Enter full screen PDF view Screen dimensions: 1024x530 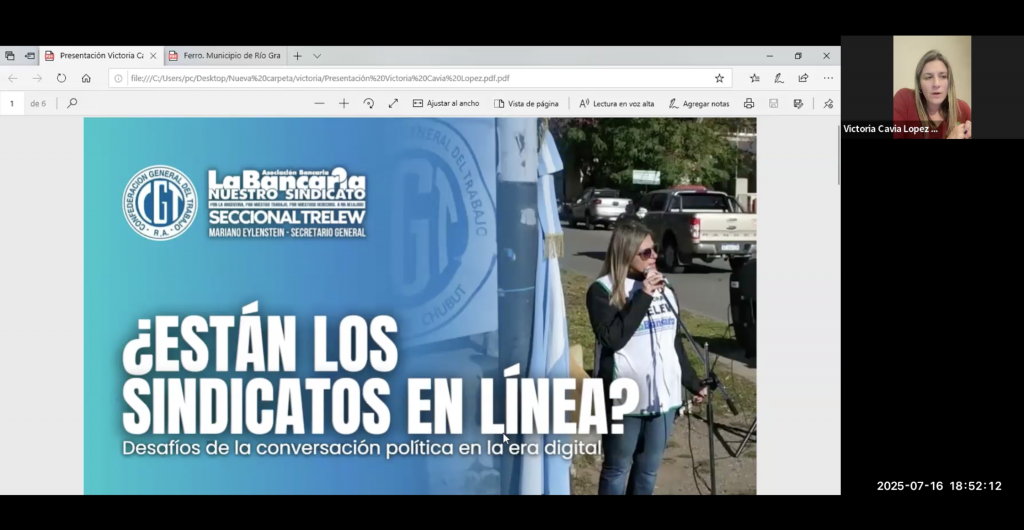coord(393,103)
